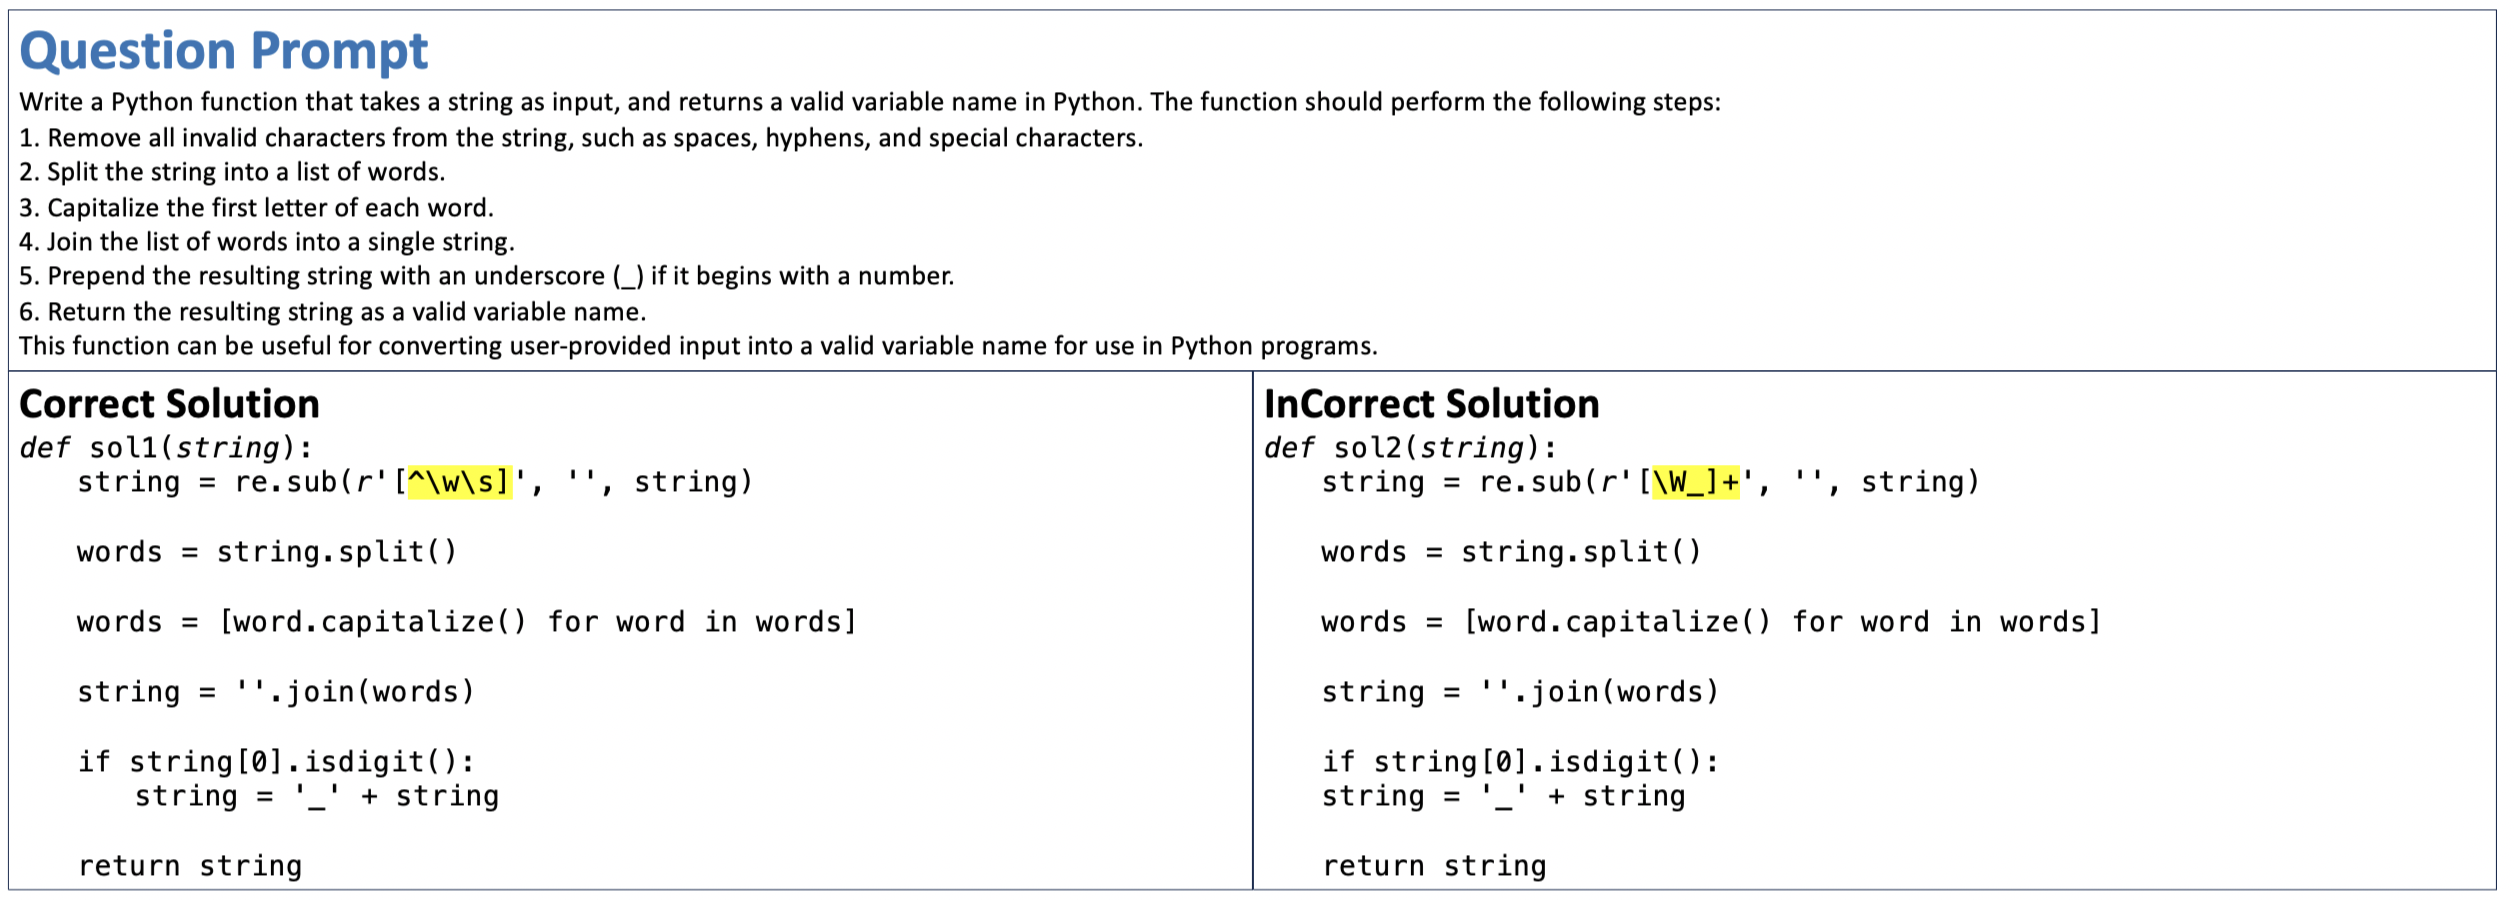Click words = string.split() in the correct solution
This screenshot has width=2514, height=900.
[267, 552]
